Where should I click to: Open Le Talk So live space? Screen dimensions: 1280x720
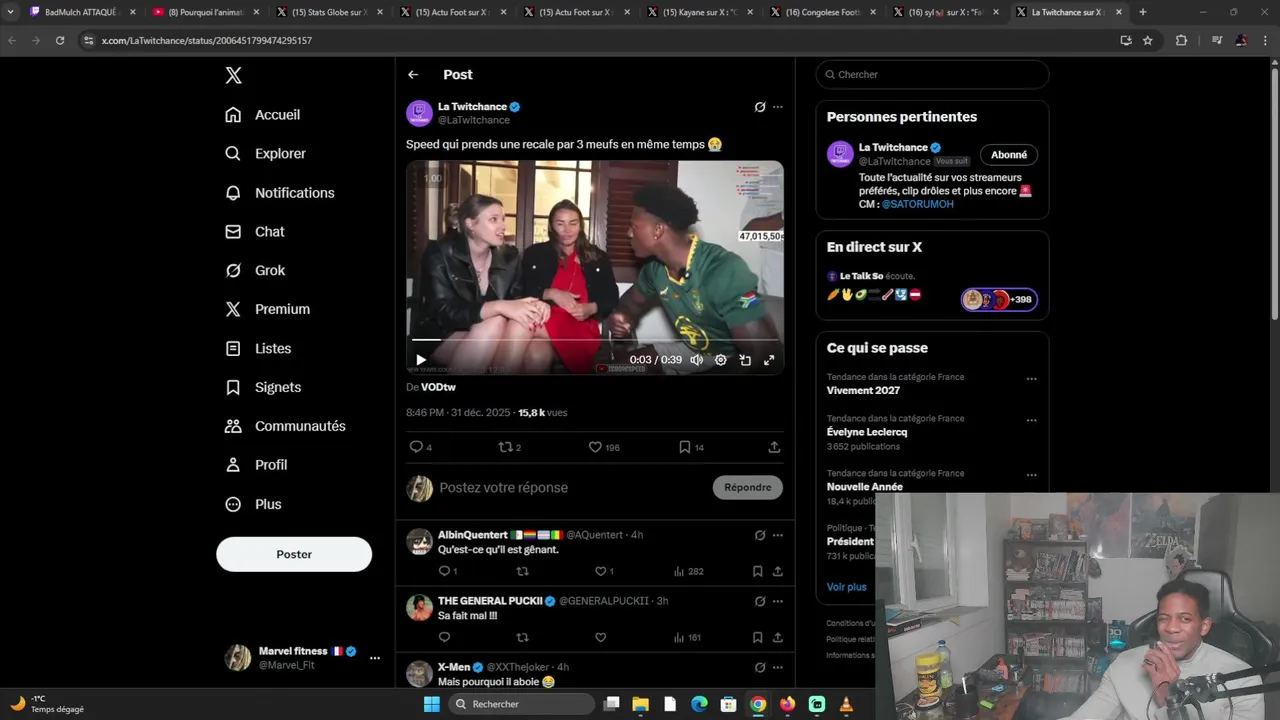(932, 288)
